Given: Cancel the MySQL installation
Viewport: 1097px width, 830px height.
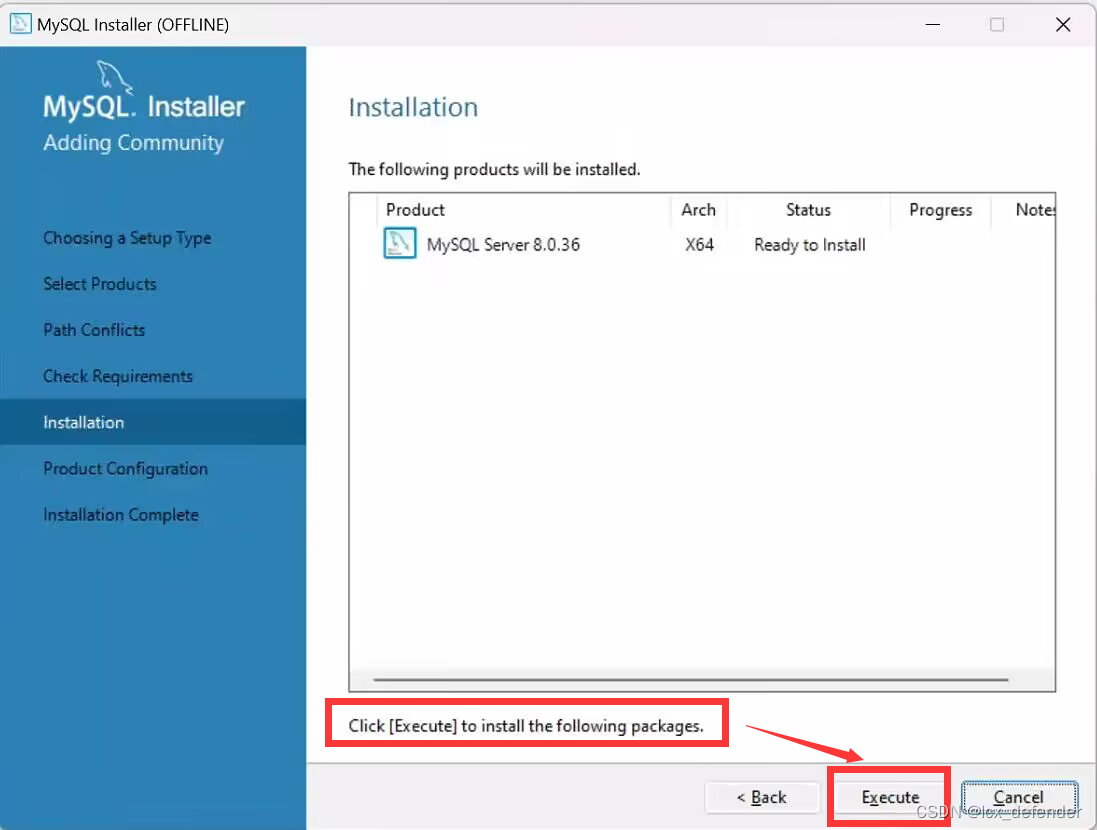Looking at the screenshot, I should [1019, 797].
